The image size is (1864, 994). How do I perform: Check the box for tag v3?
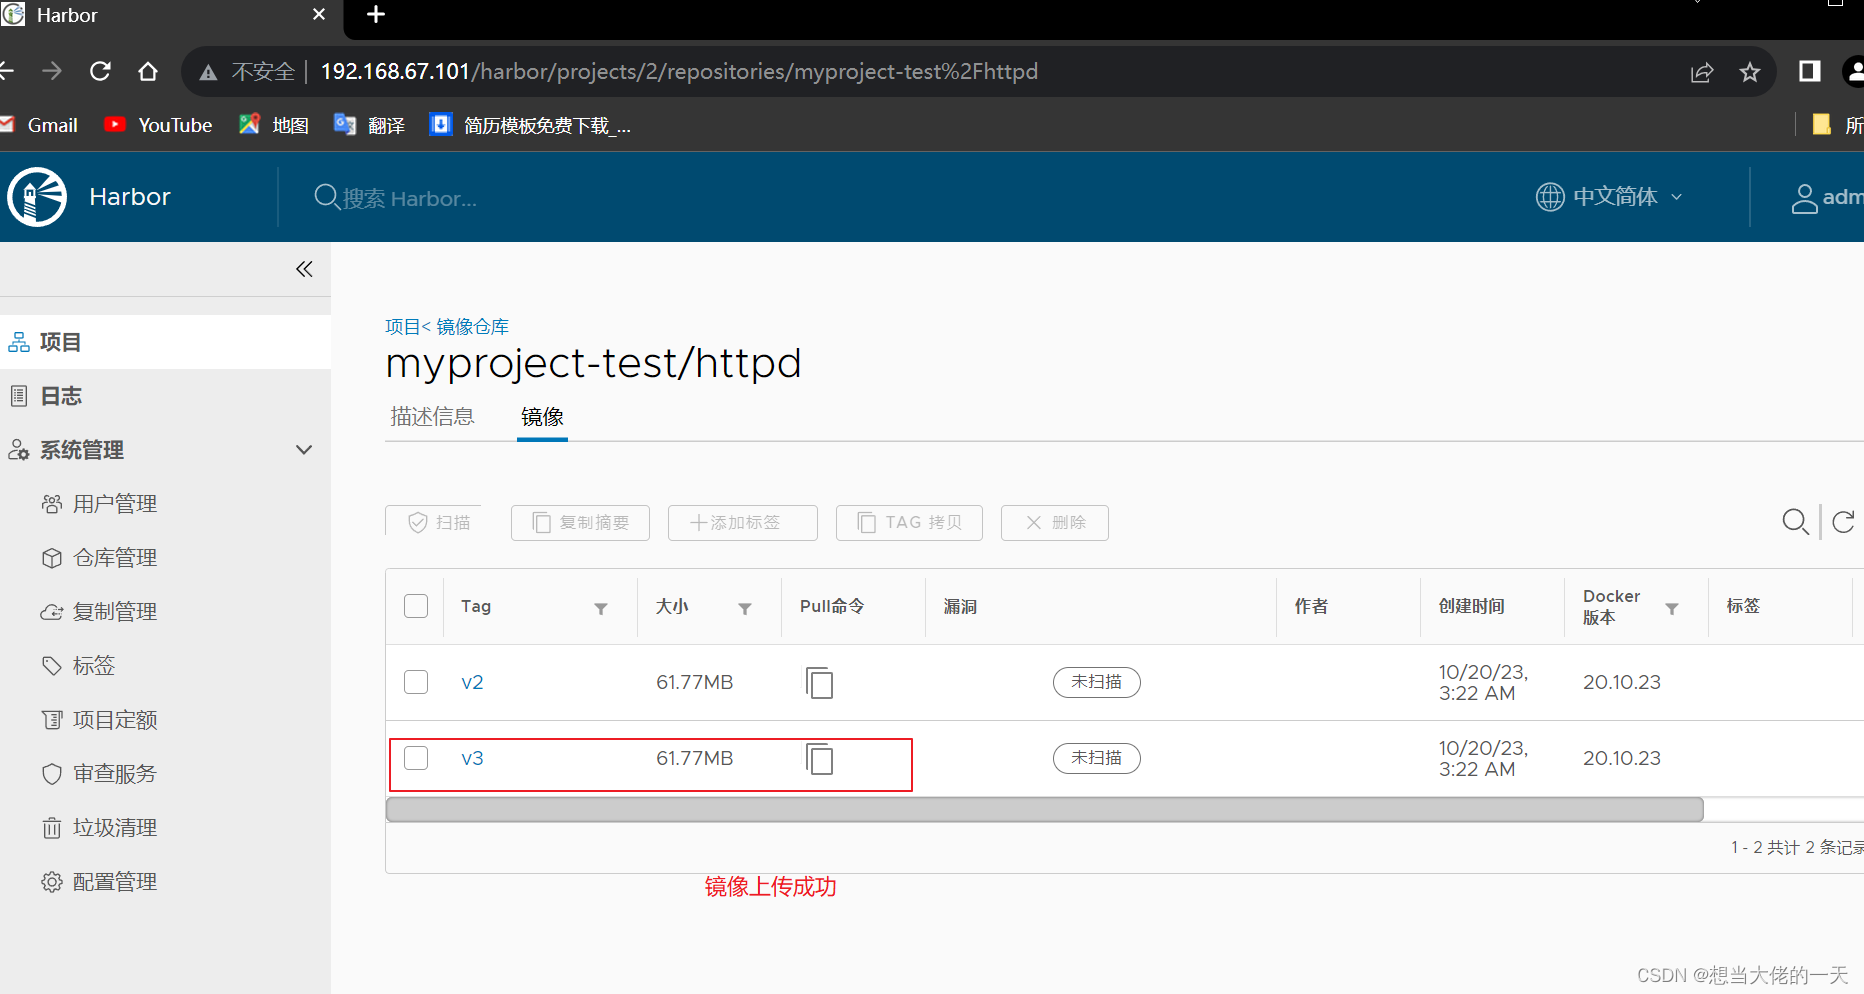point(416,758)
